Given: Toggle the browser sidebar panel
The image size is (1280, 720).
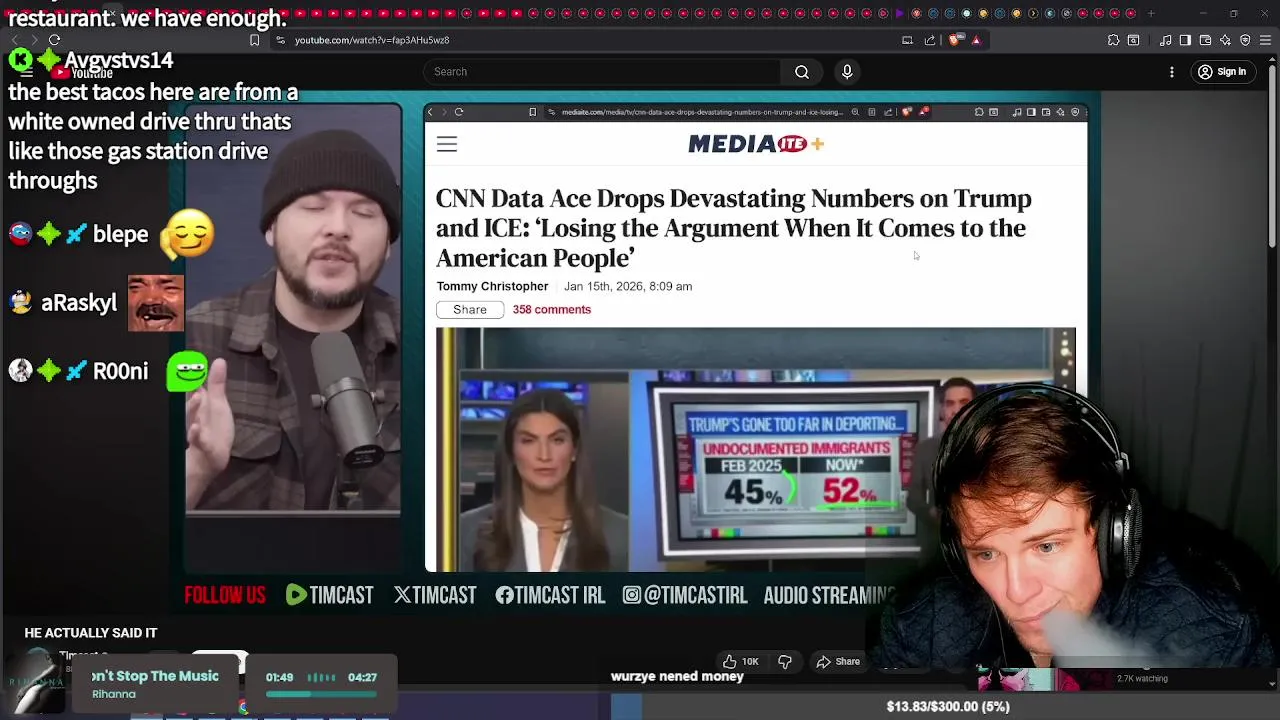Looking at the screenshot, I should pos(1185,40).
